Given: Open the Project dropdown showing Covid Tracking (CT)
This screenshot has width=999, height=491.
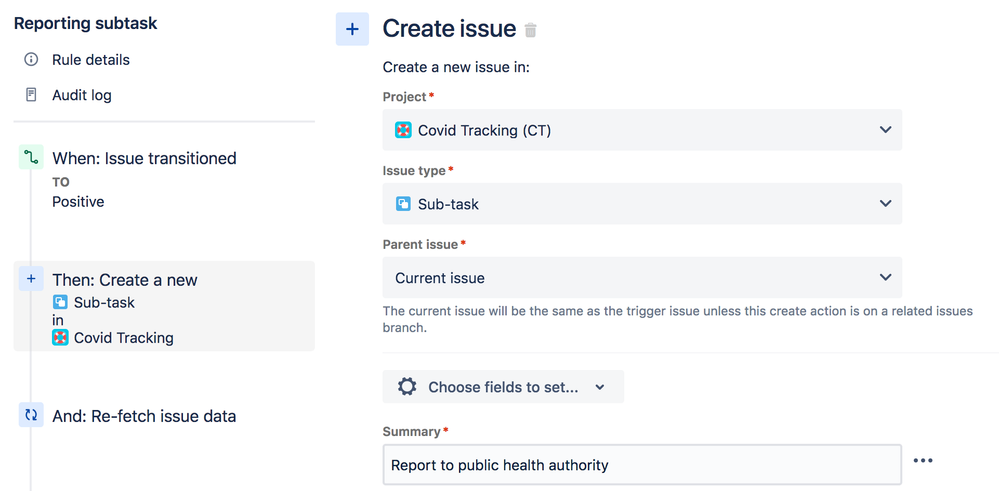Looking at the screenshot, I should tap(642, 130).
